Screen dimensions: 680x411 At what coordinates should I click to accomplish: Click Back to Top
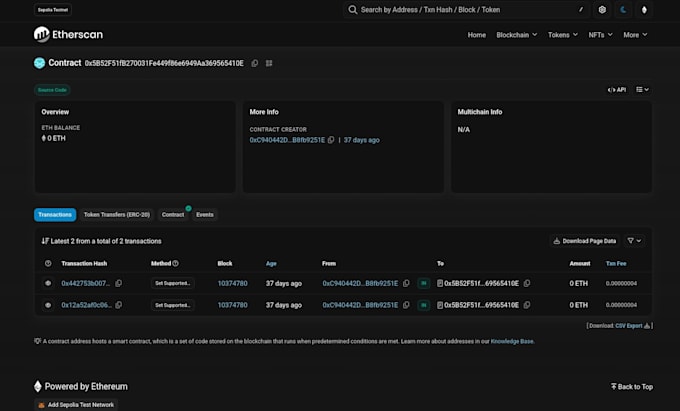tap(631, 386)
